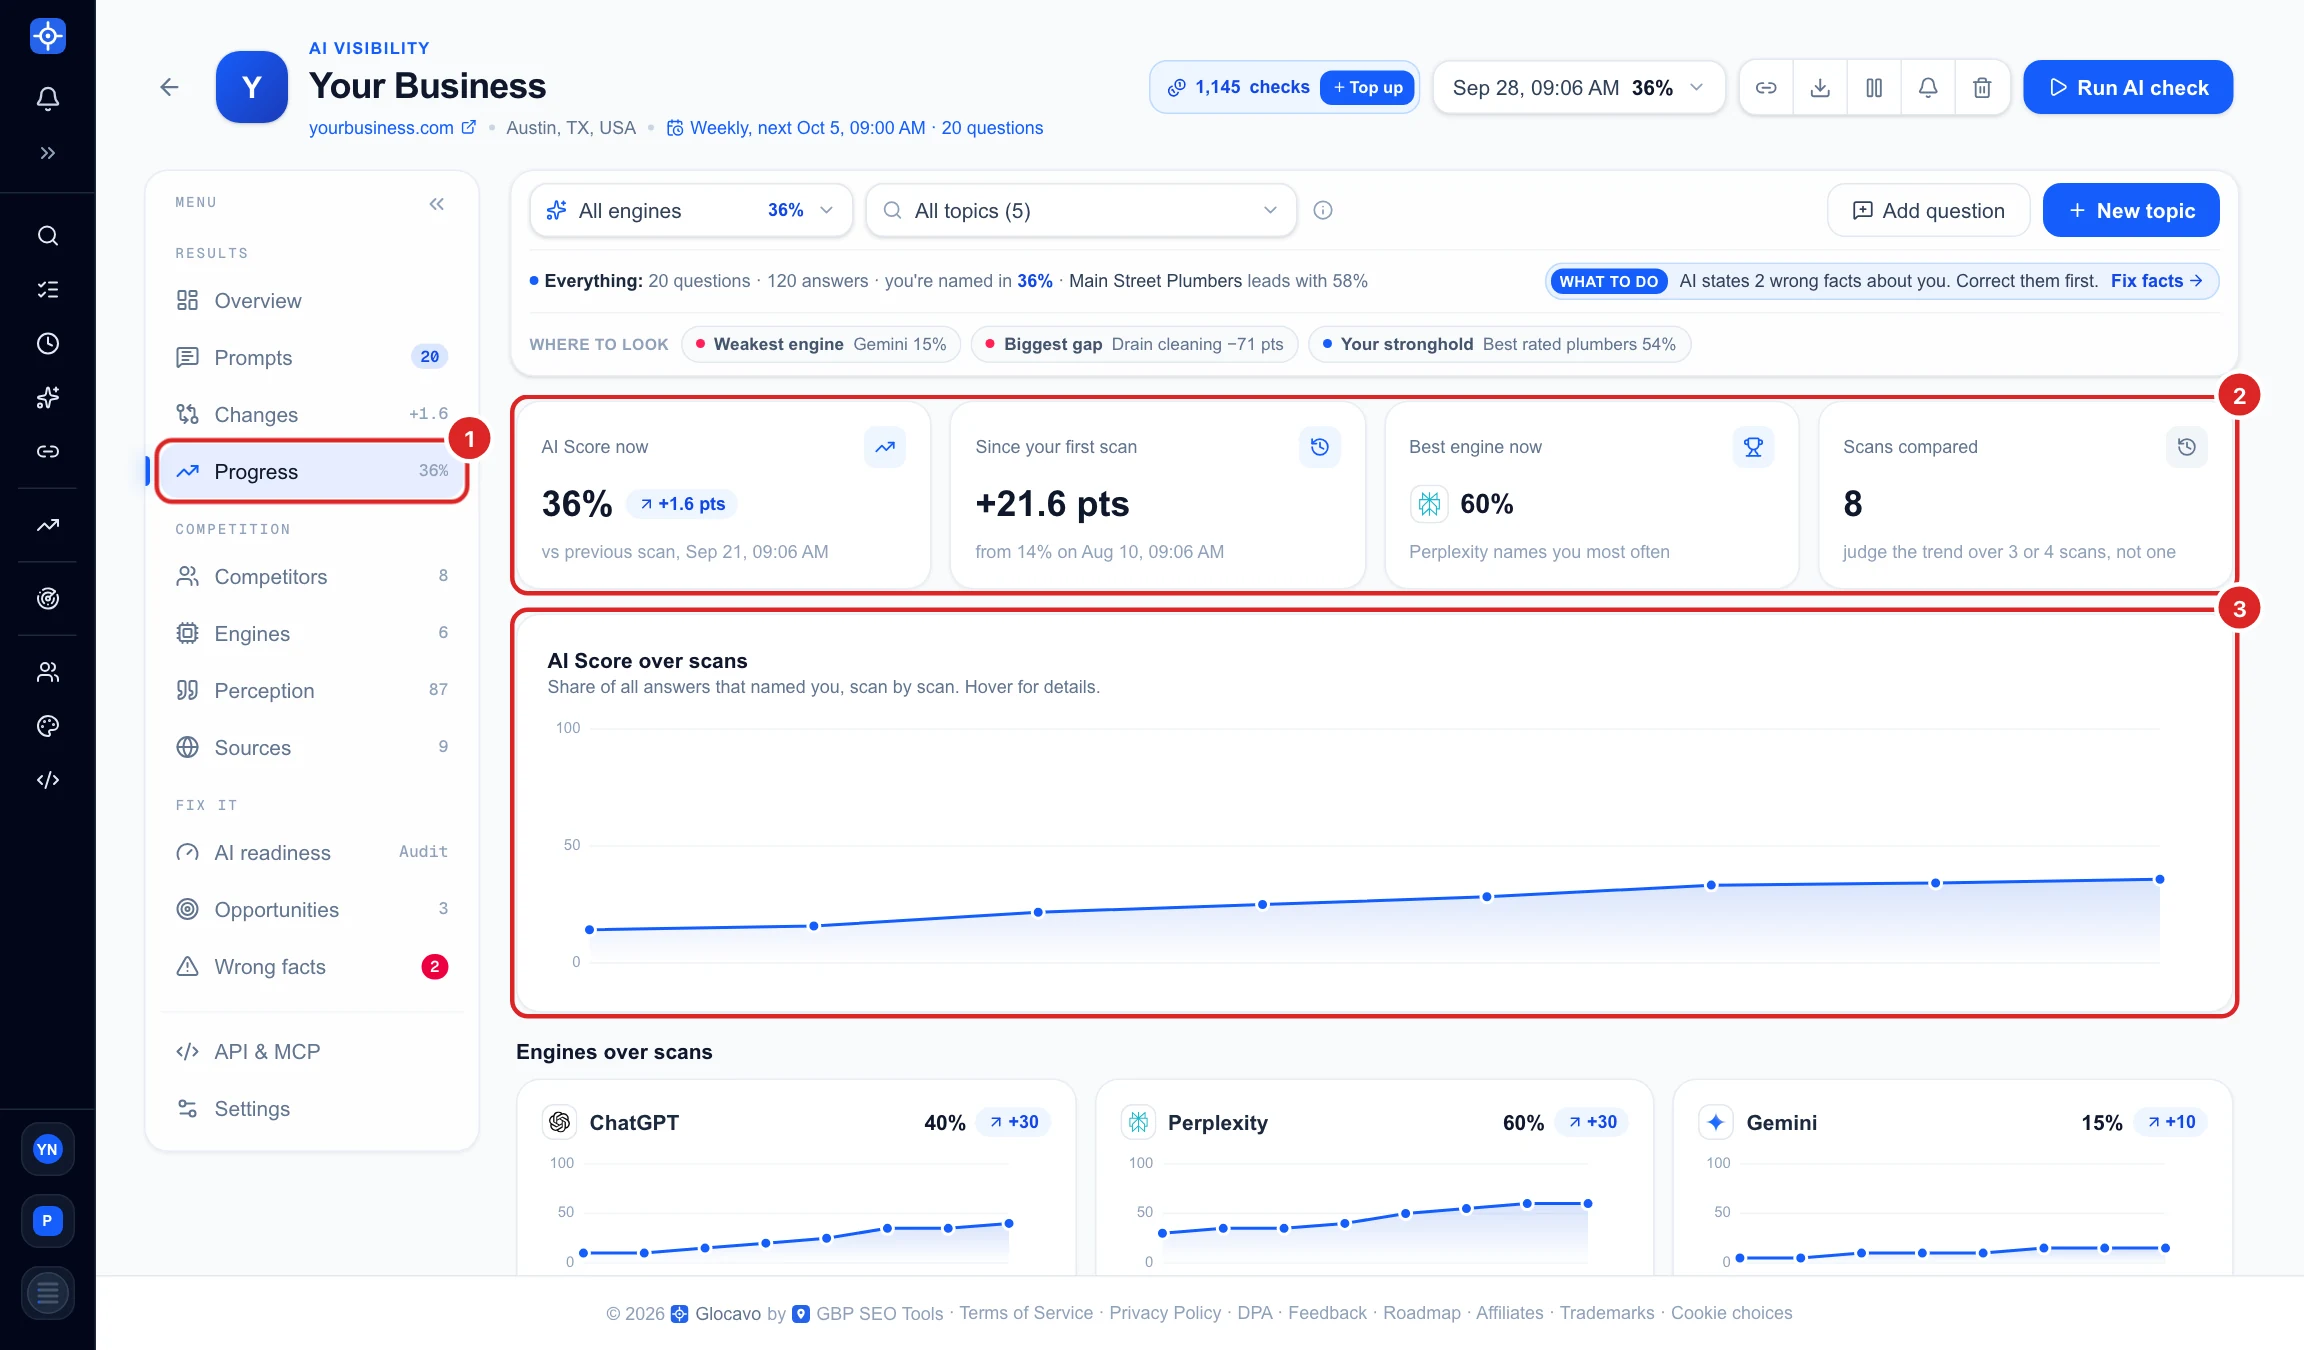Expand the left sidebar with double chevron
The width and height of the screenshot is (2304, 1350).
[47, 153]
